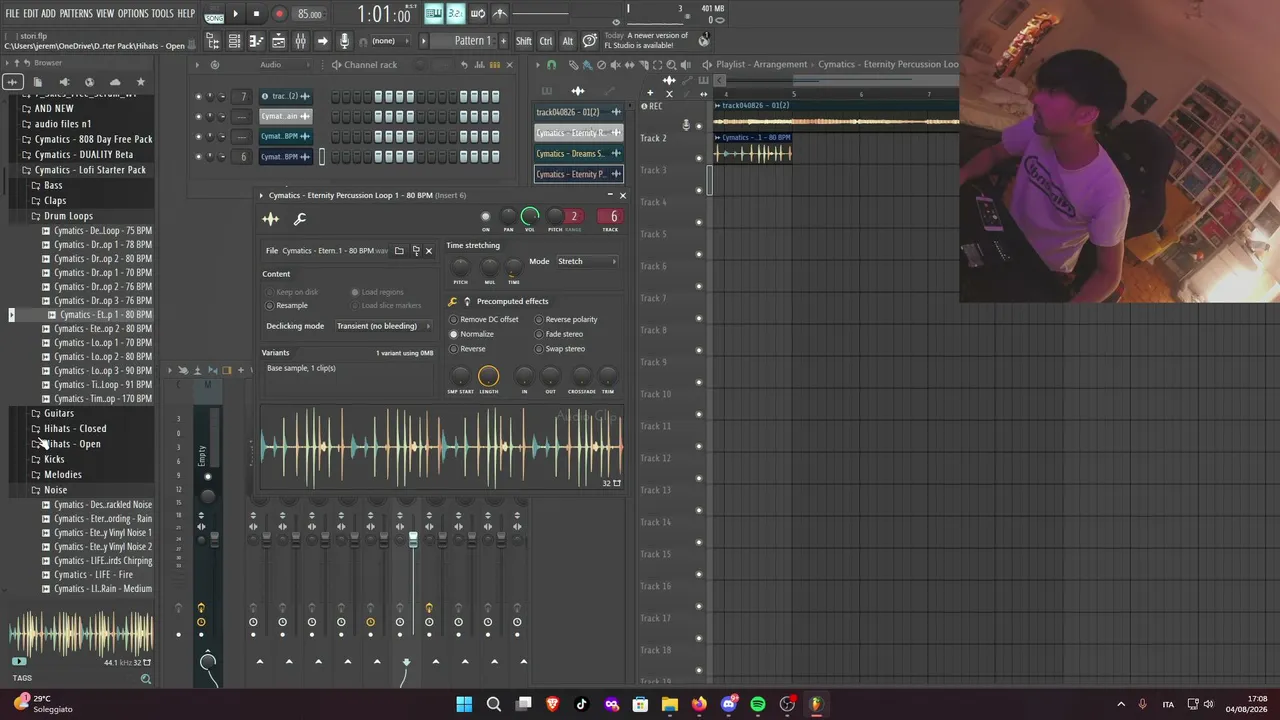Open the Declicking mode dropdown

384,326
